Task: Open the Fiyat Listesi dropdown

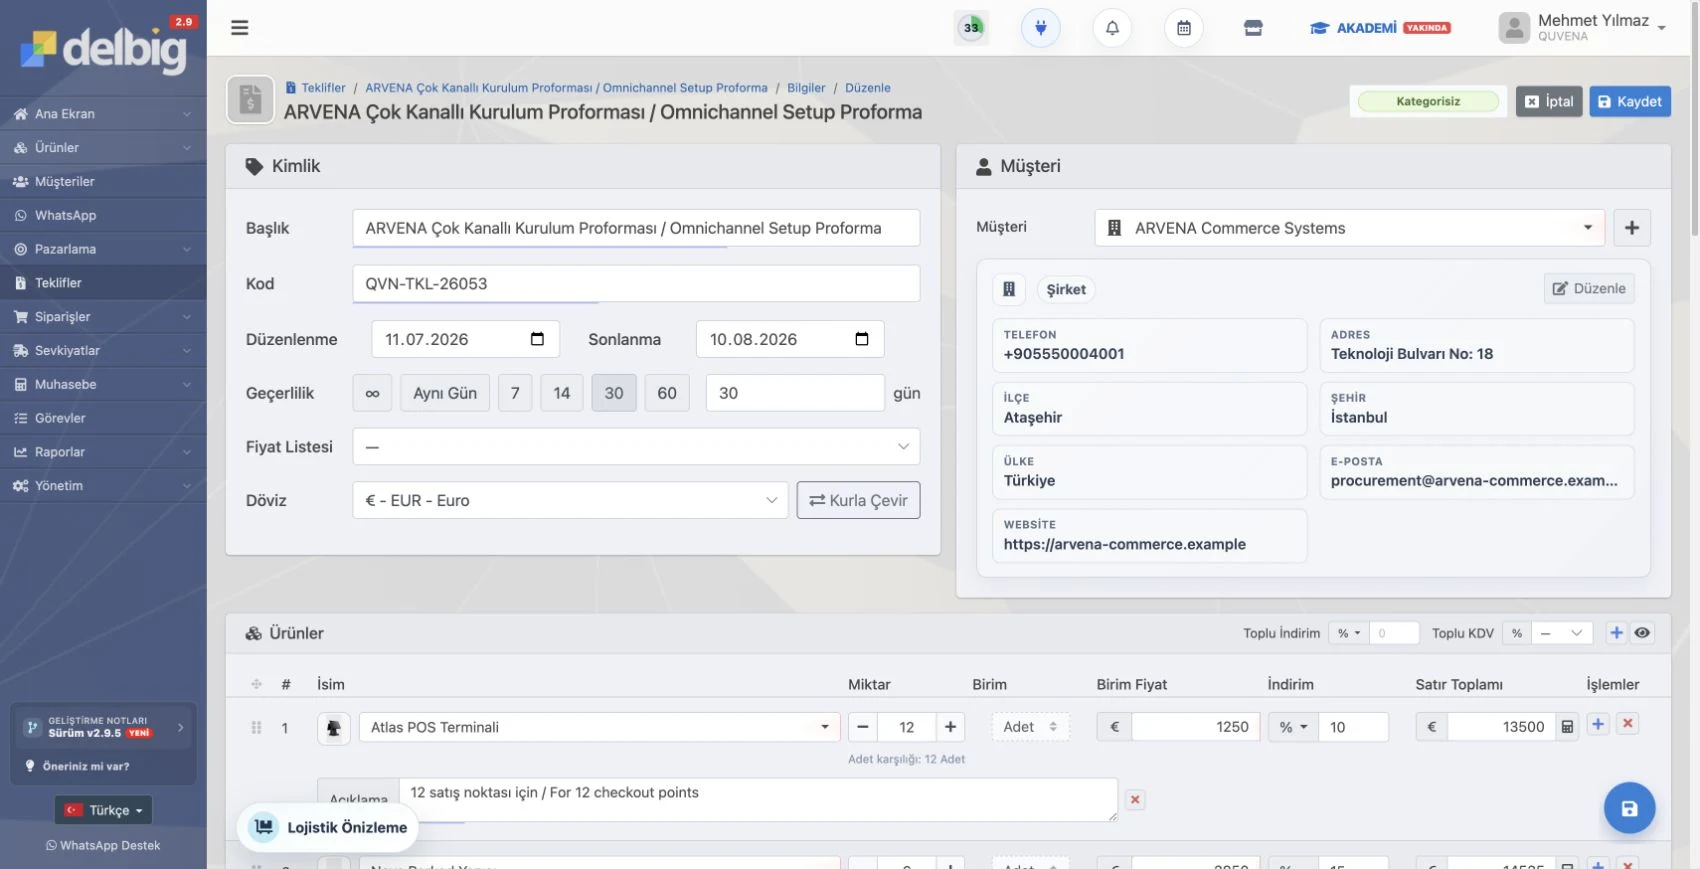Action: click(x=636, y=447)
